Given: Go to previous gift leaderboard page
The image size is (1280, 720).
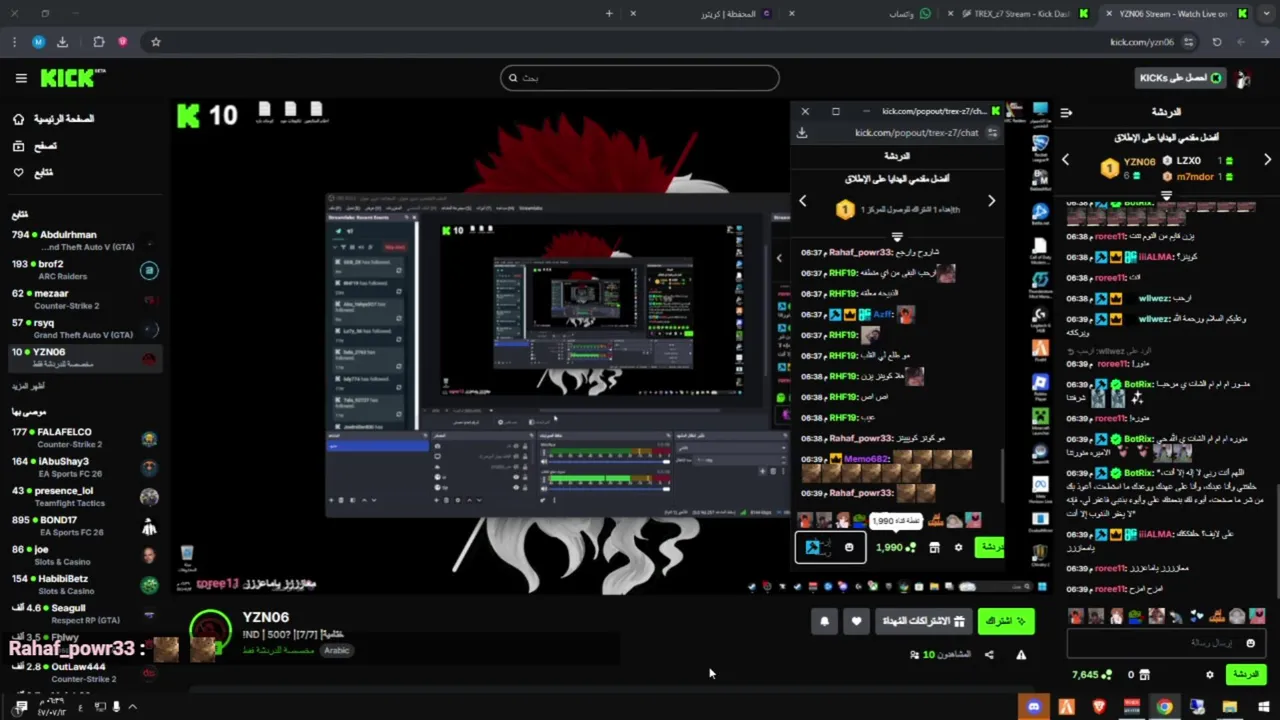Looking at the screenshot, I should [1065, 160].
